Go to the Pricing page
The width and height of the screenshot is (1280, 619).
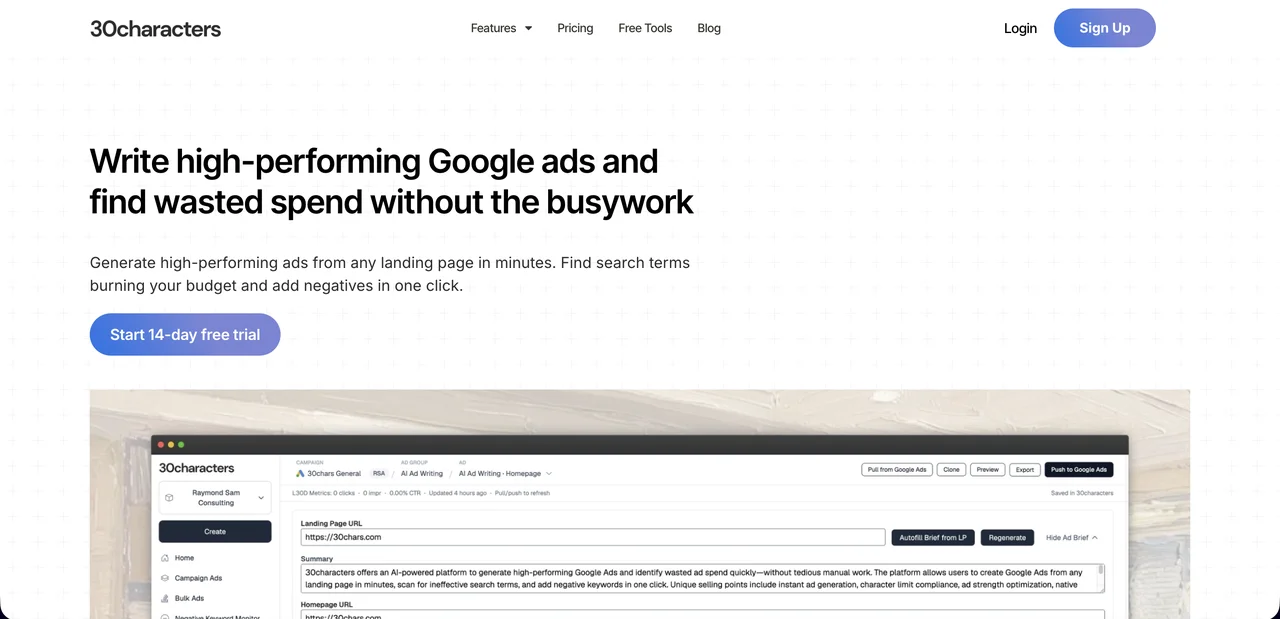[575, 28]
